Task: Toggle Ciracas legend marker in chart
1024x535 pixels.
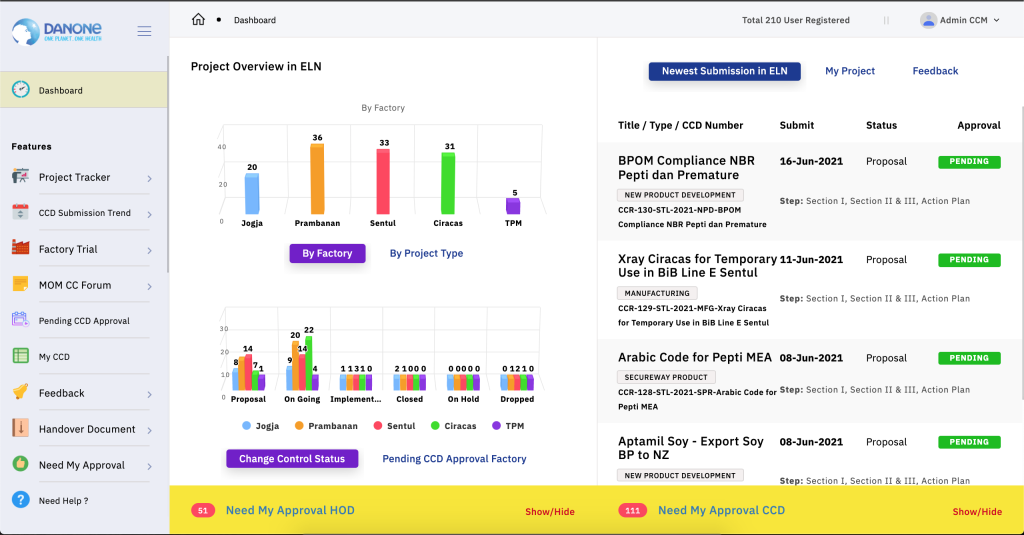Action: (435, 425)
